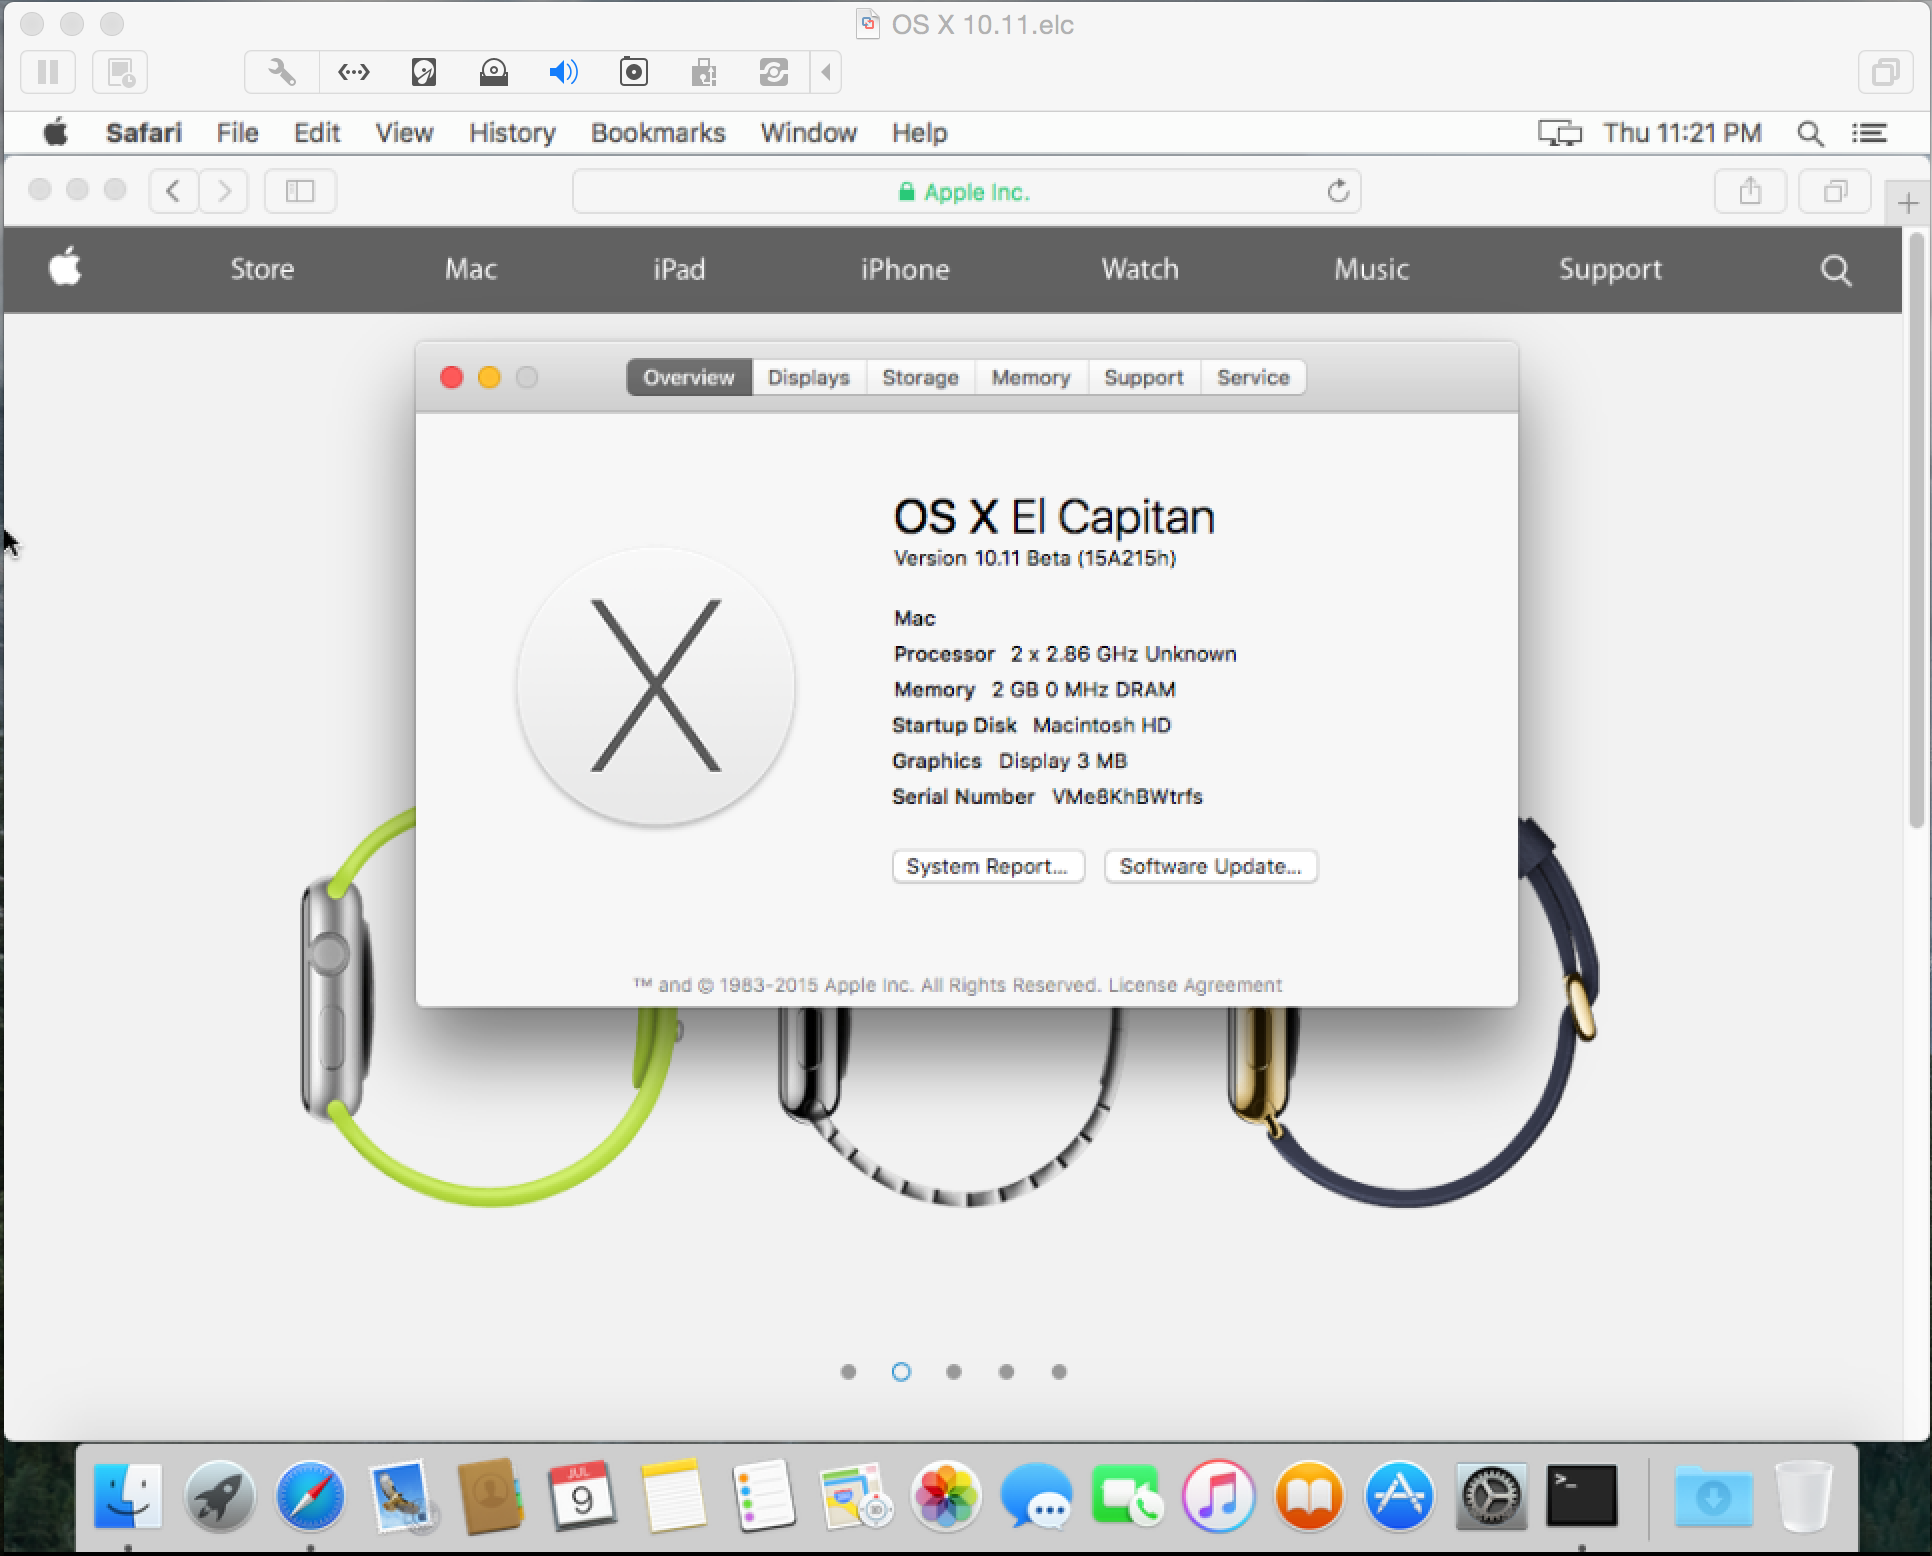The image size is (1932, 1556).
Task: Open the License Agreement link
Action: 1194,985
